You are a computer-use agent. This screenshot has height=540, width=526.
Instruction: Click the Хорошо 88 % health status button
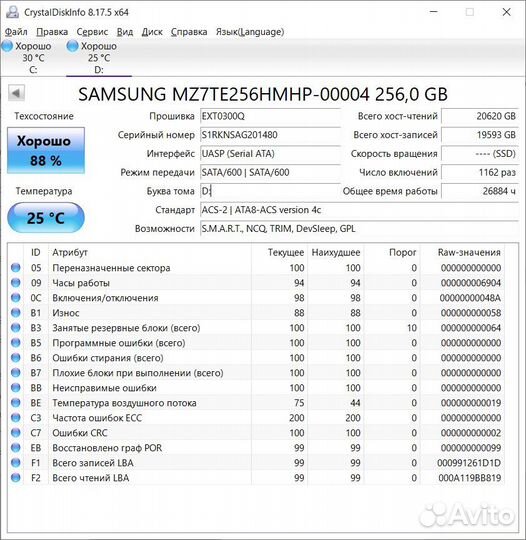point(46,150)
